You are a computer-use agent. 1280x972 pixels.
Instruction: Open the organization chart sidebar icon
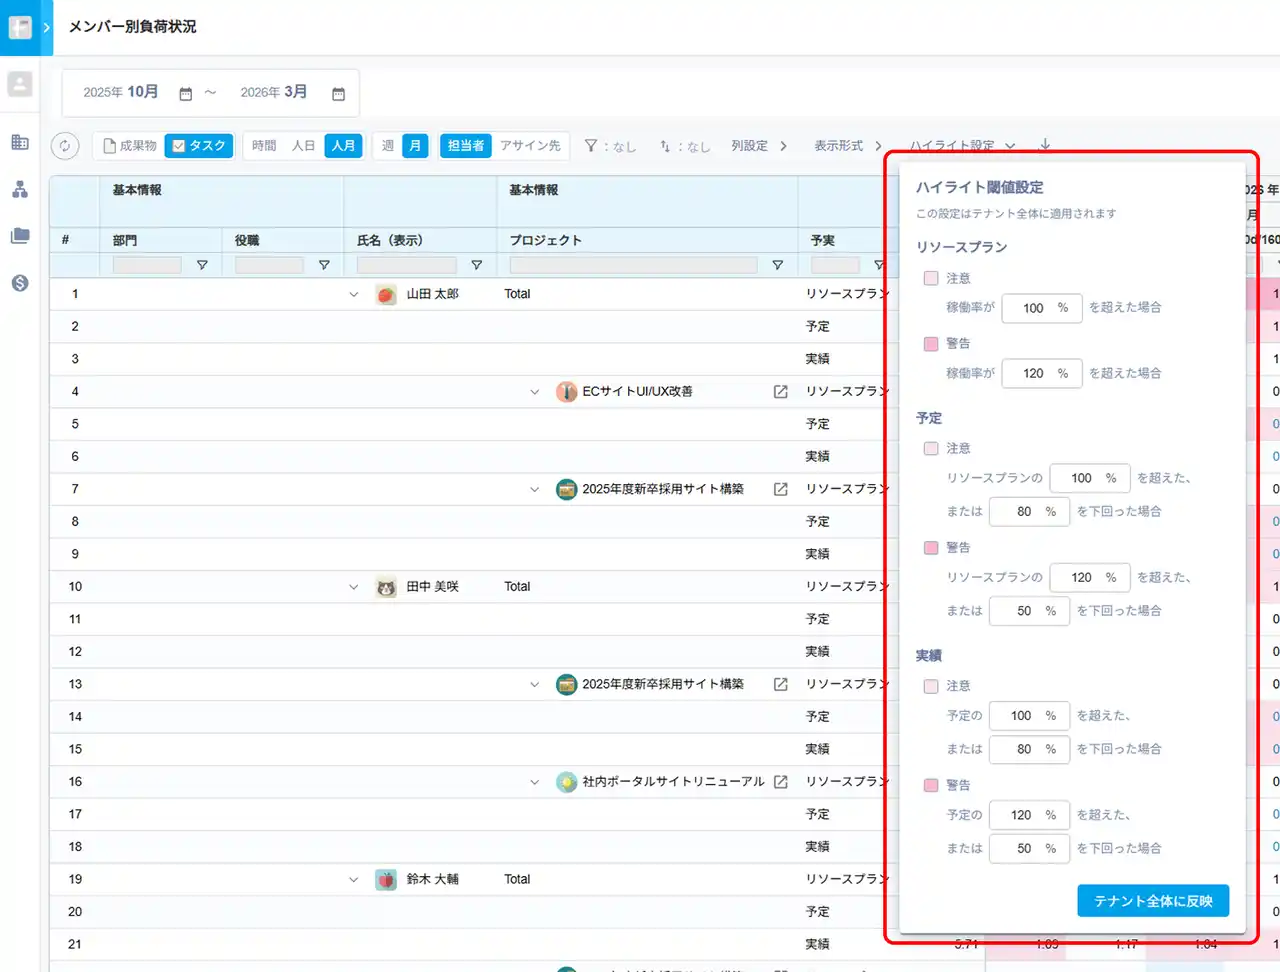pos(20,189)
